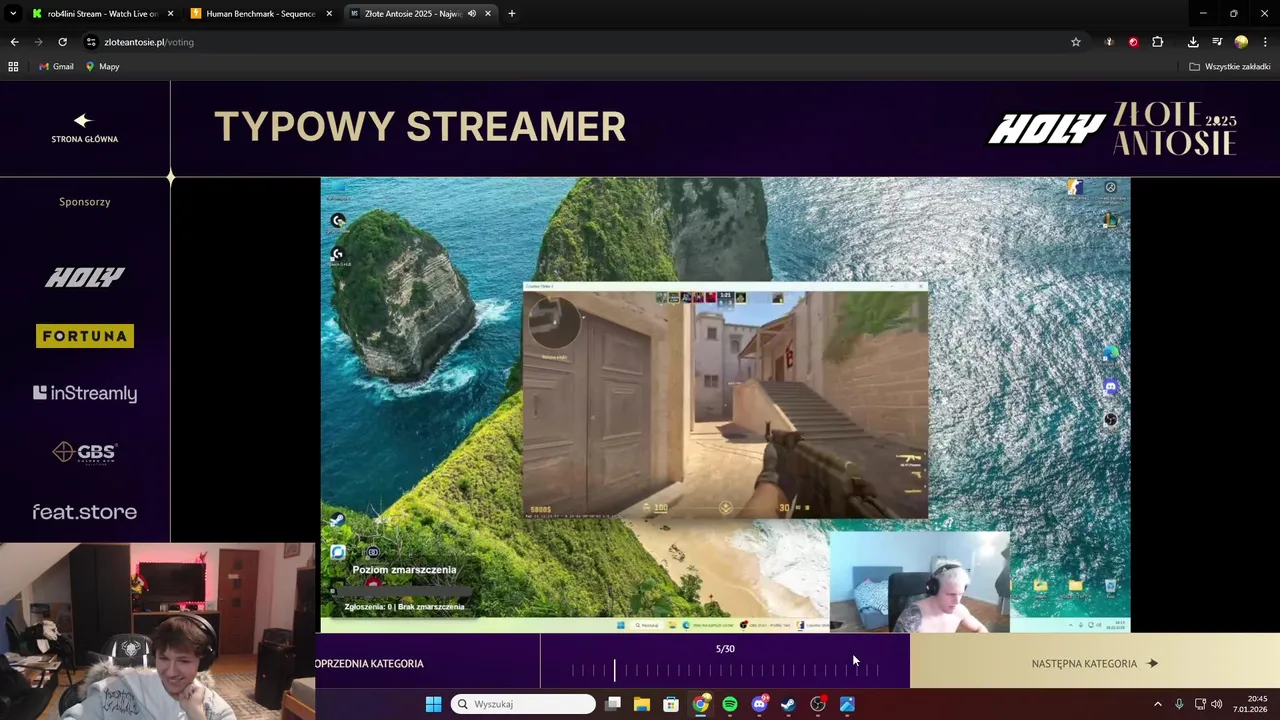
Task: Bookmark this page with the star icon
Action: [x=1076, y=42]
